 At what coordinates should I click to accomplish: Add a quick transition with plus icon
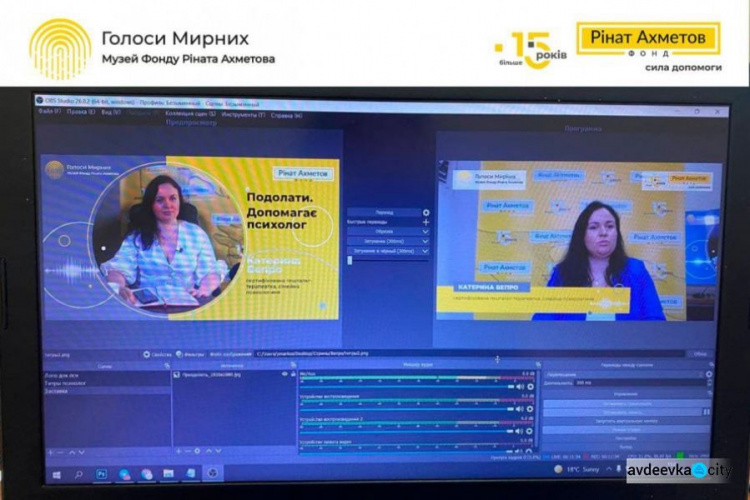(427, 222)
